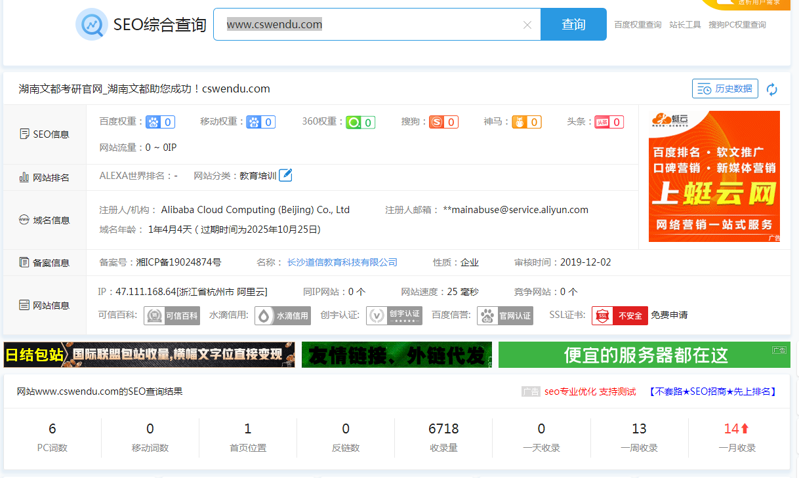Click the SEO信息 row icon
799x478 pixels.
click(24, 134)
